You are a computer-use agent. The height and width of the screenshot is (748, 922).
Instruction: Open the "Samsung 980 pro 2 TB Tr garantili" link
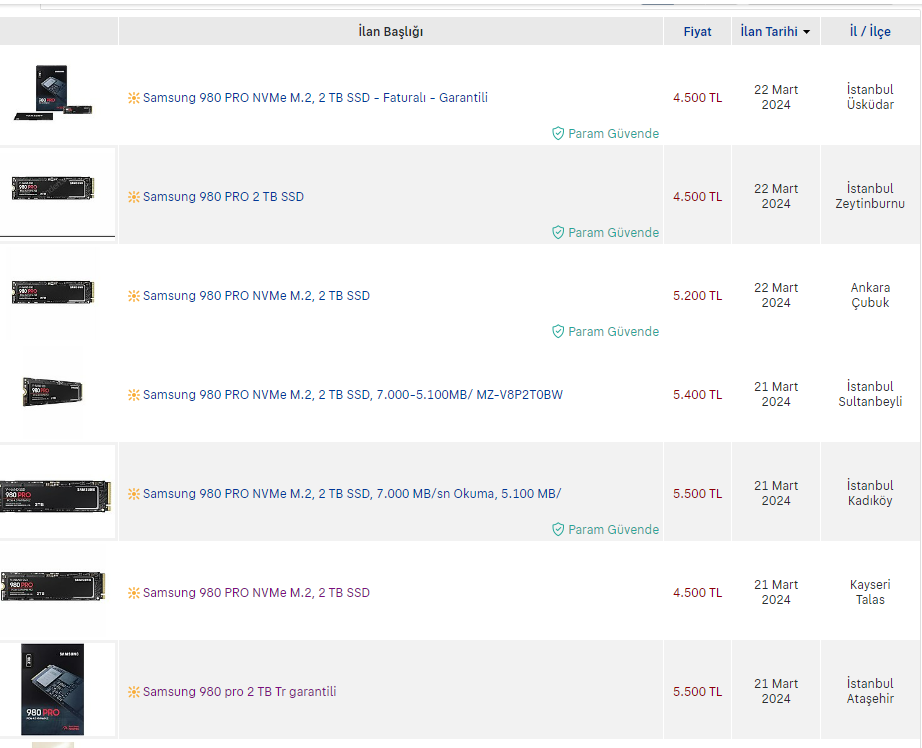point(239,692)
